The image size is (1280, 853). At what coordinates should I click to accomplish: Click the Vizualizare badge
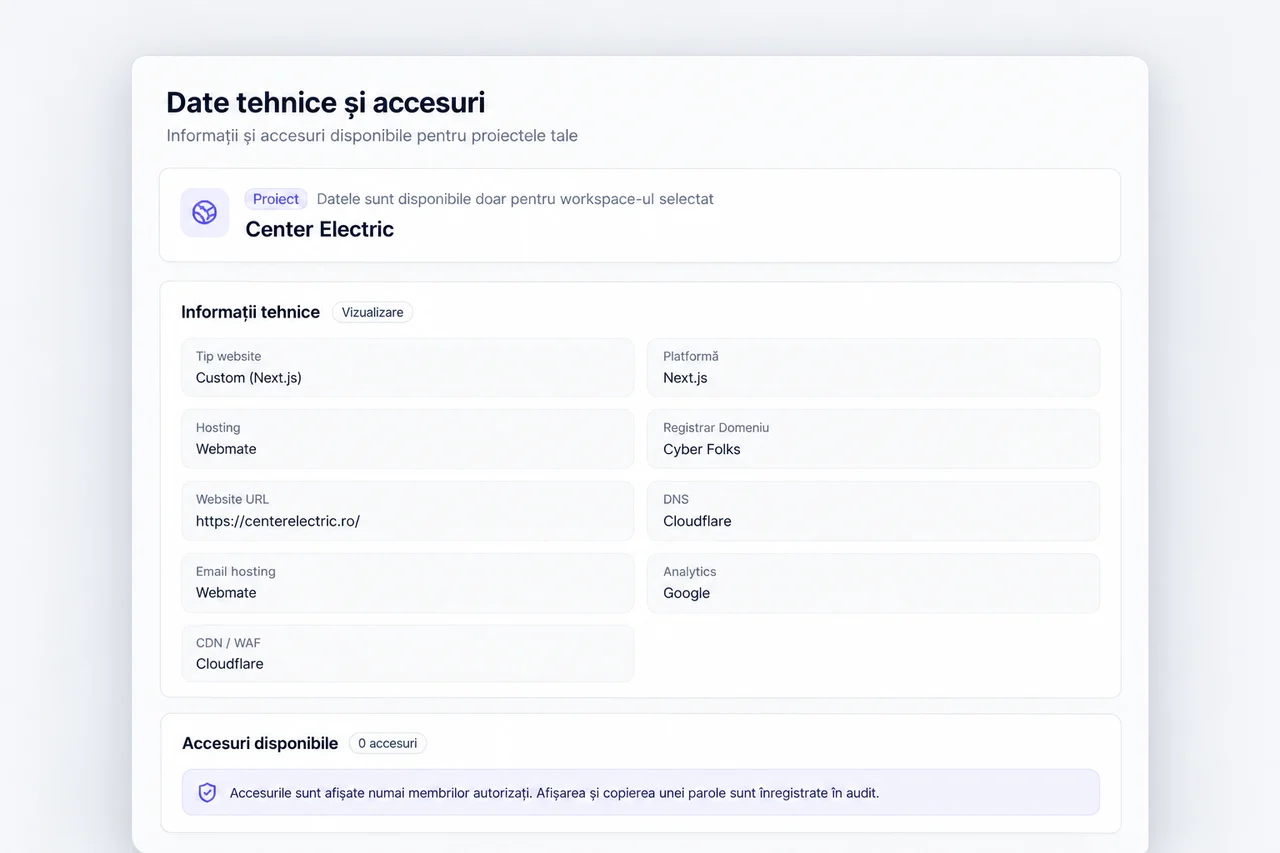coord(372,312)
